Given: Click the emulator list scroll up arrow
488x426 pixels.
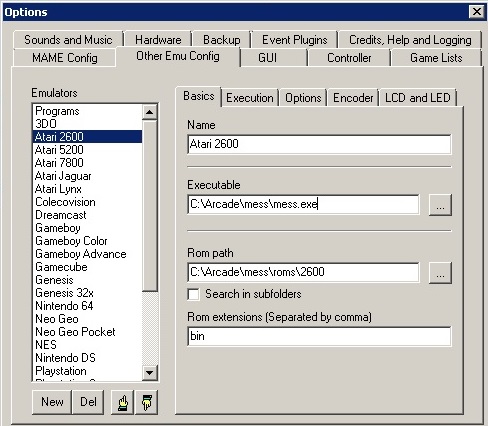Looking at the screenshot, I should (x=150, y=112).
